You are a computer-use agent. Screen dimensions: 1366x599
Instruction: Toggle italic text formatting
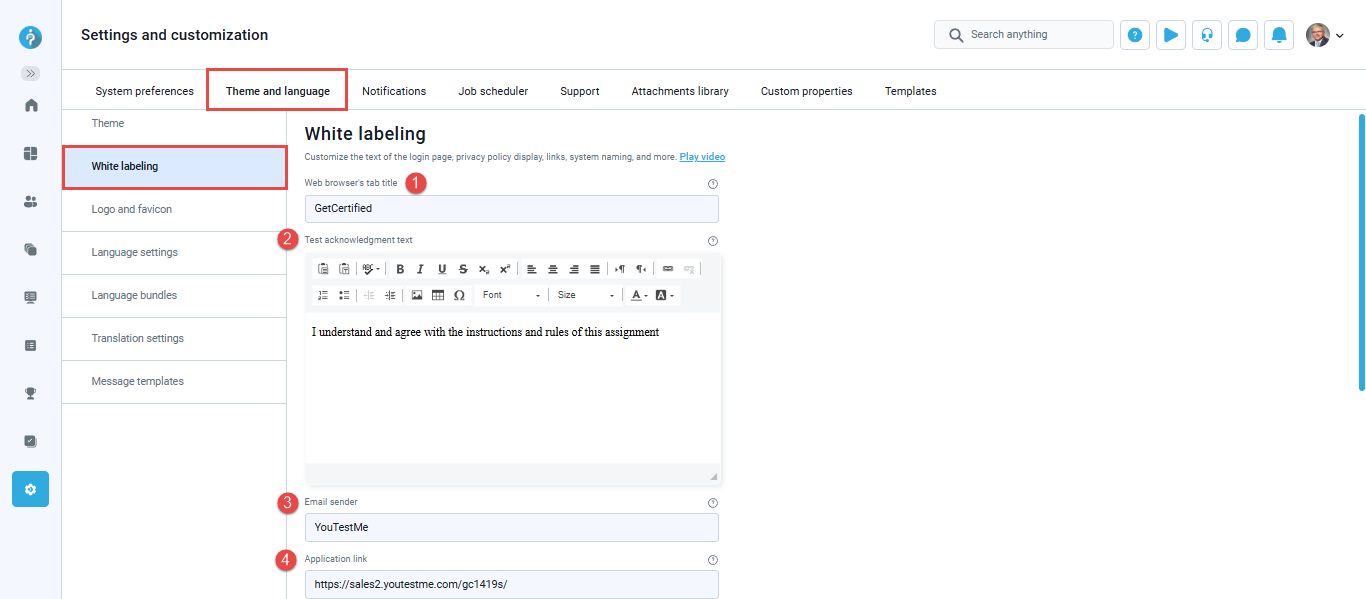421,269
